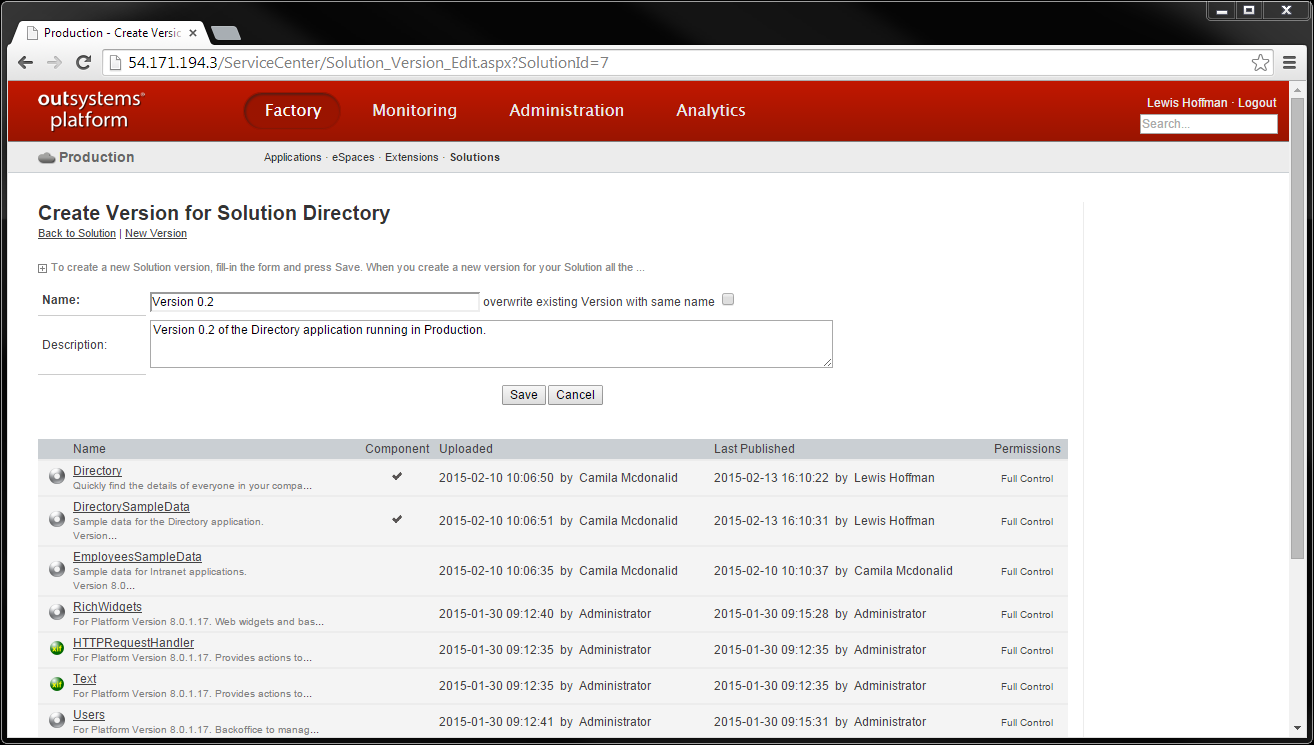Open the Administration tab
Viewport: 1314px width, 745px height.
coord(566,111)
